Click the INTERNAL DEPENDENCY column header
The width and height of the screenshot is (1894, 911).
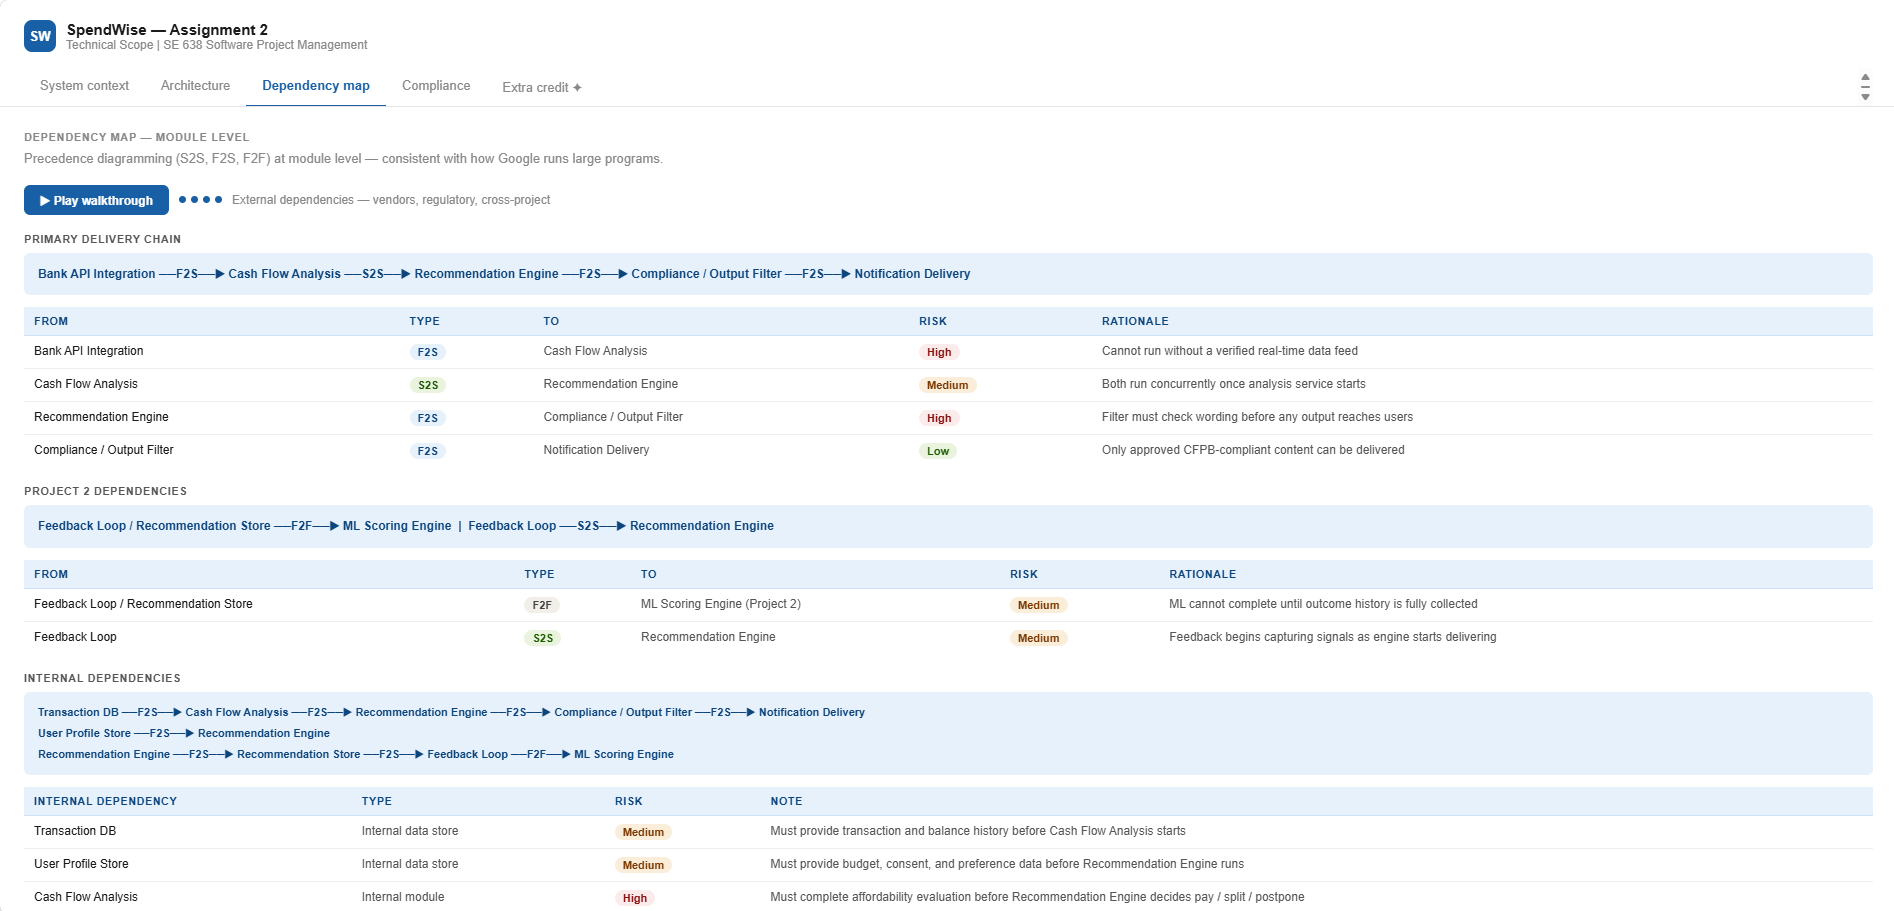105,802
